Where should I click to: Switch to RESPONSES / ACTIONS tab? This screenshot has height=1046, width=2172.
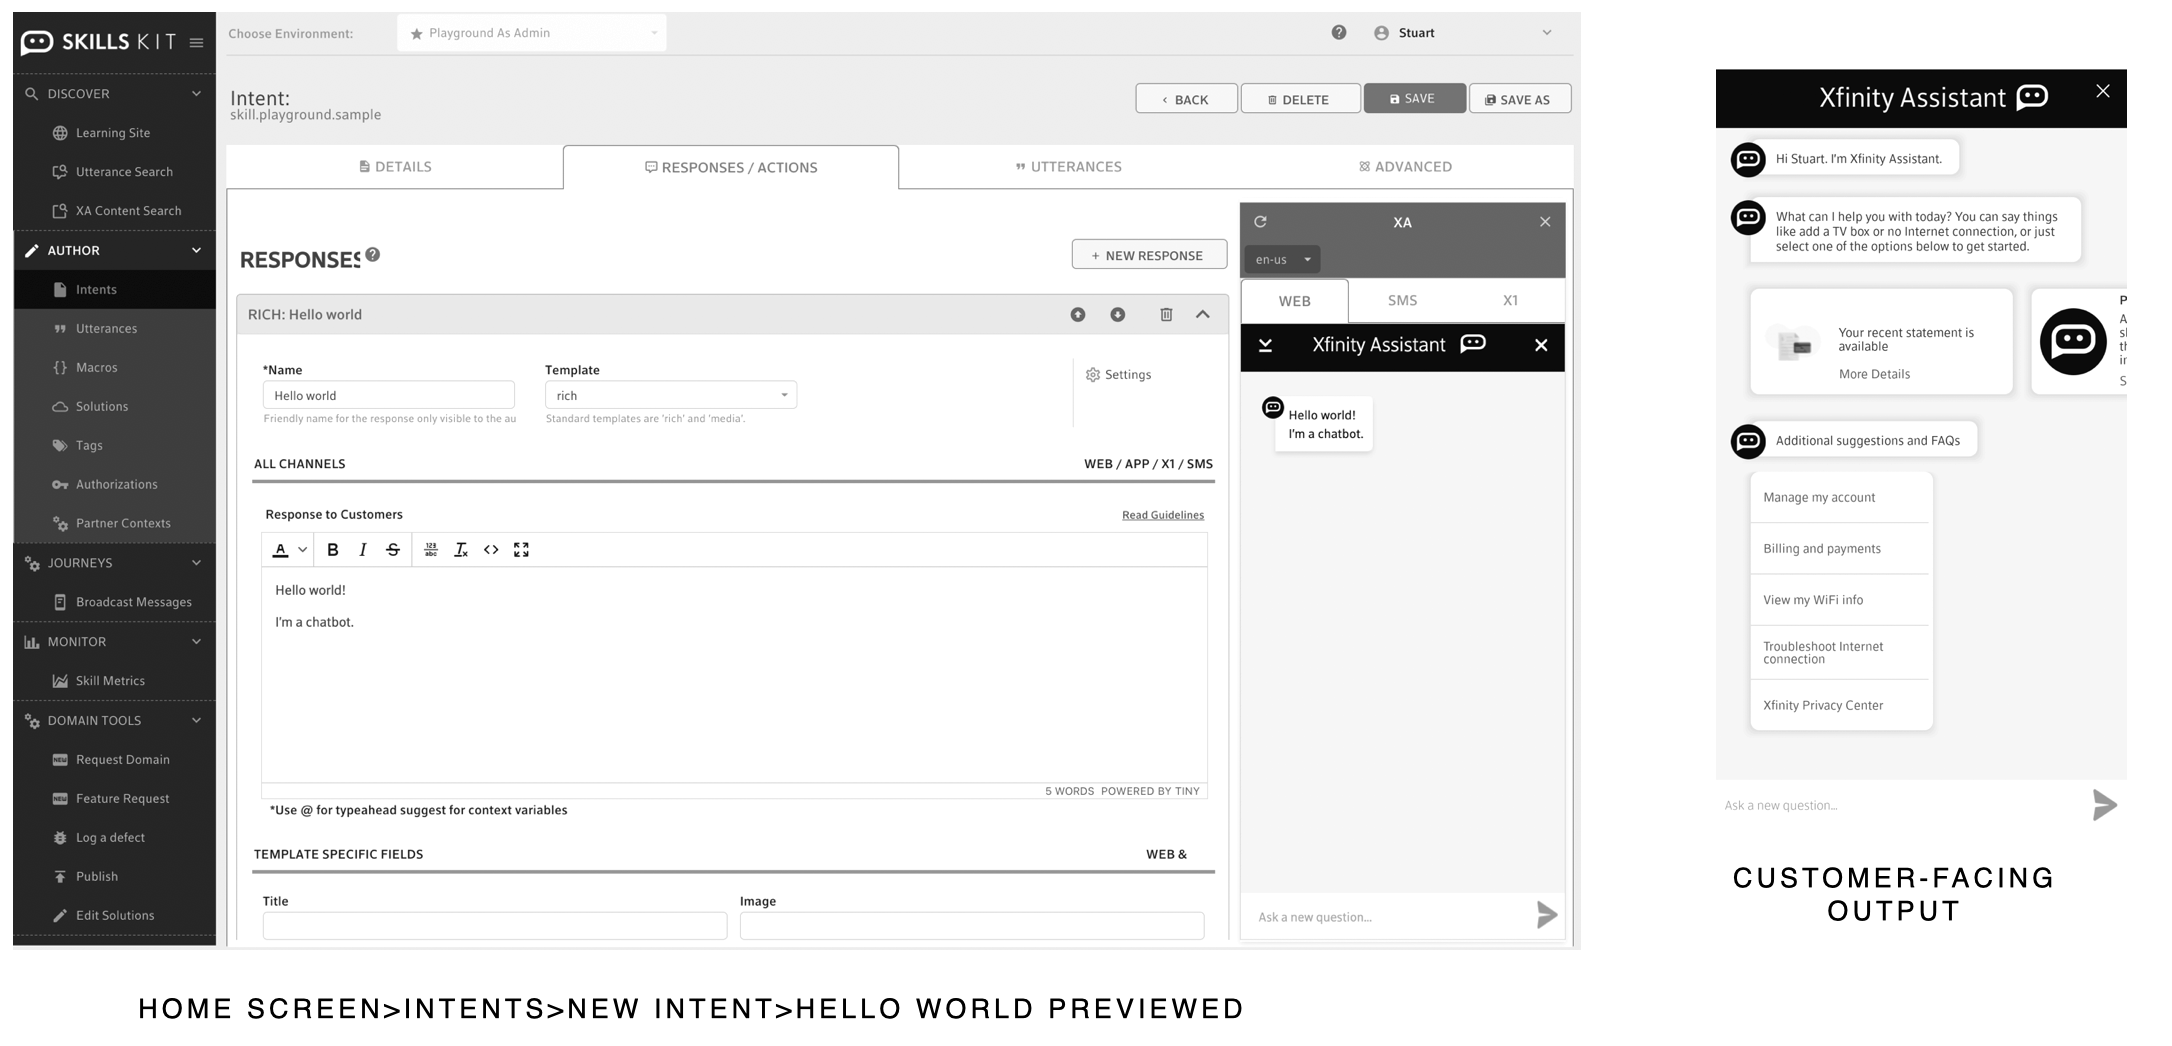[731, 167]
